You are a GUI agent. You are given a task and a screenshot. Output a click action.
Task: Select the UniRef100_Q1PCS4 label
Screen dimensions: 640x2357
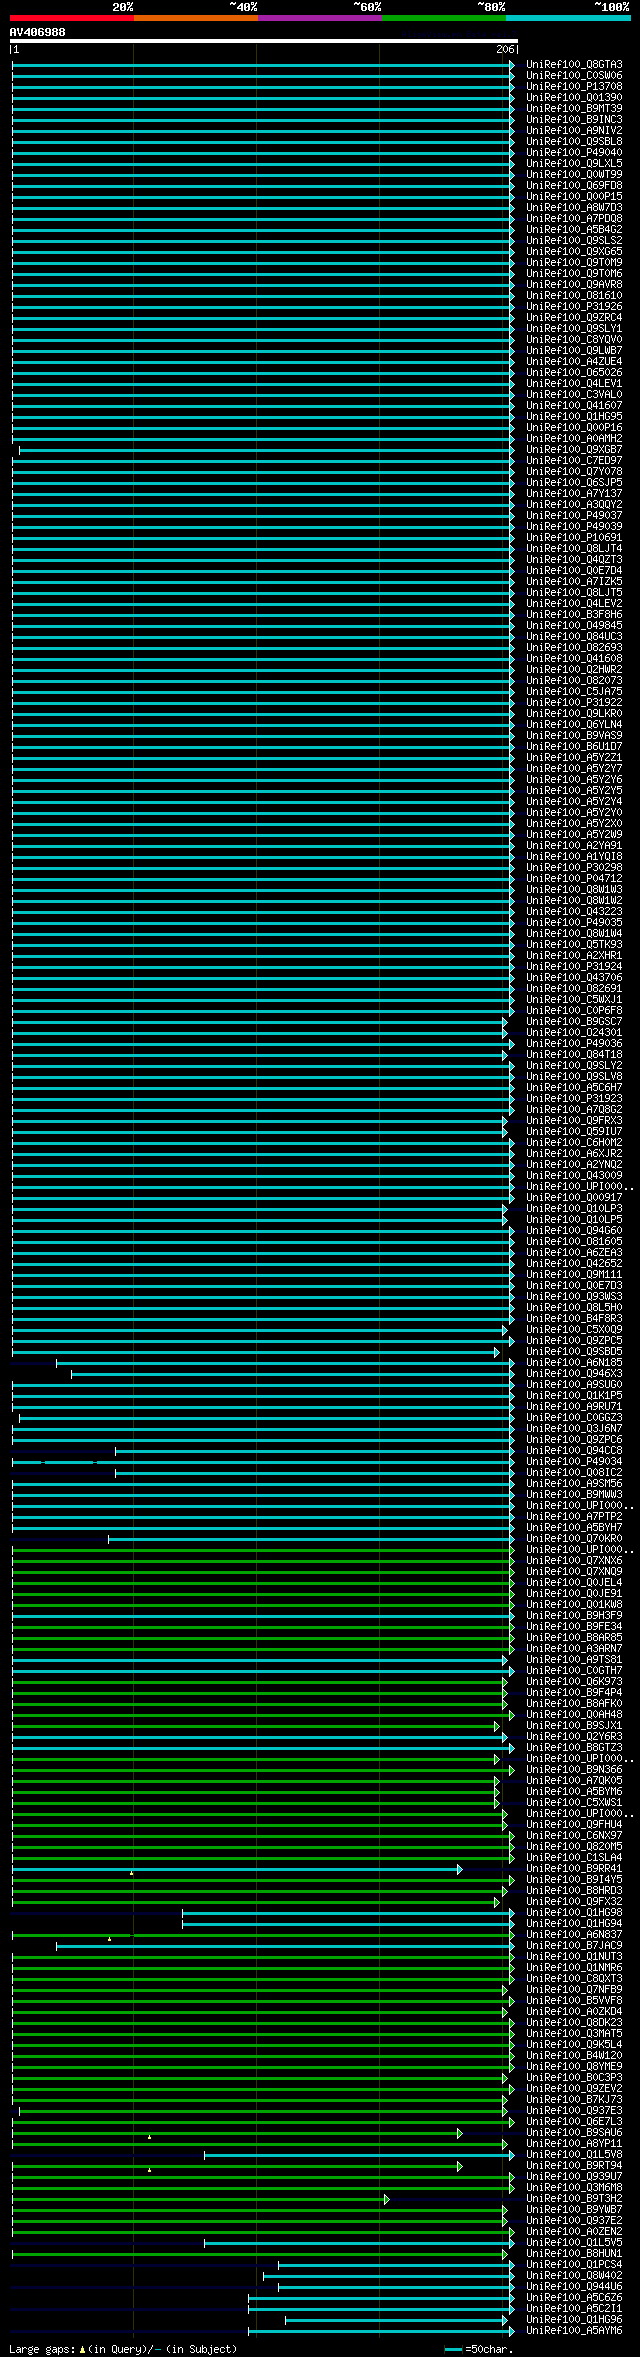pos(574,2265)
